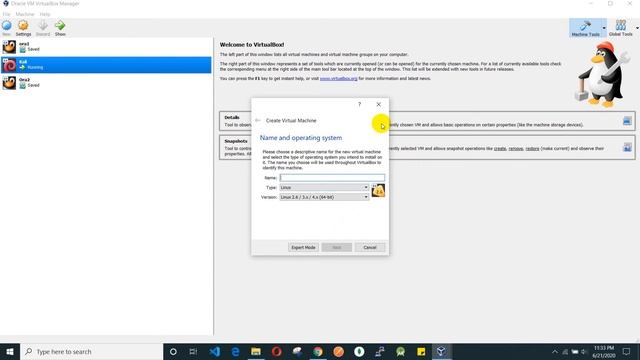Show hidden system tray icons

pos(555,351)
